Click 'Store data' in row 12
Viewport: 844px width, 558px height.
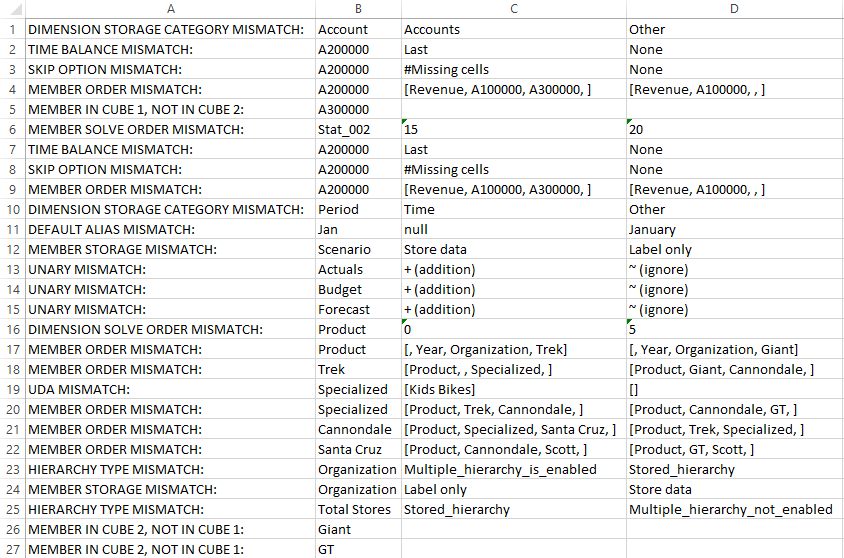point(514,250)
